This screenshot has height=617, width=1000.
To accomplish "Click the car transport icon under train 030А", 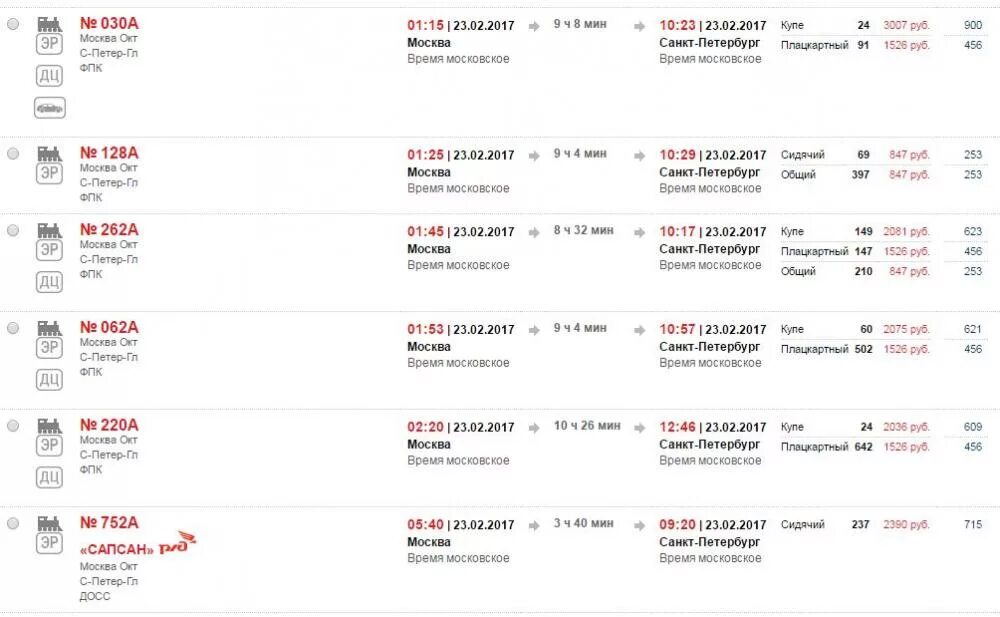I will (x=50, y=108).
